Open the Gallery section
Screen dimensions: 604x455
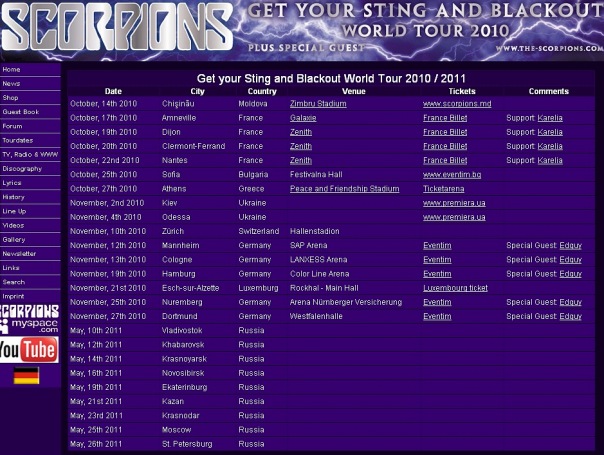[14, 240]
